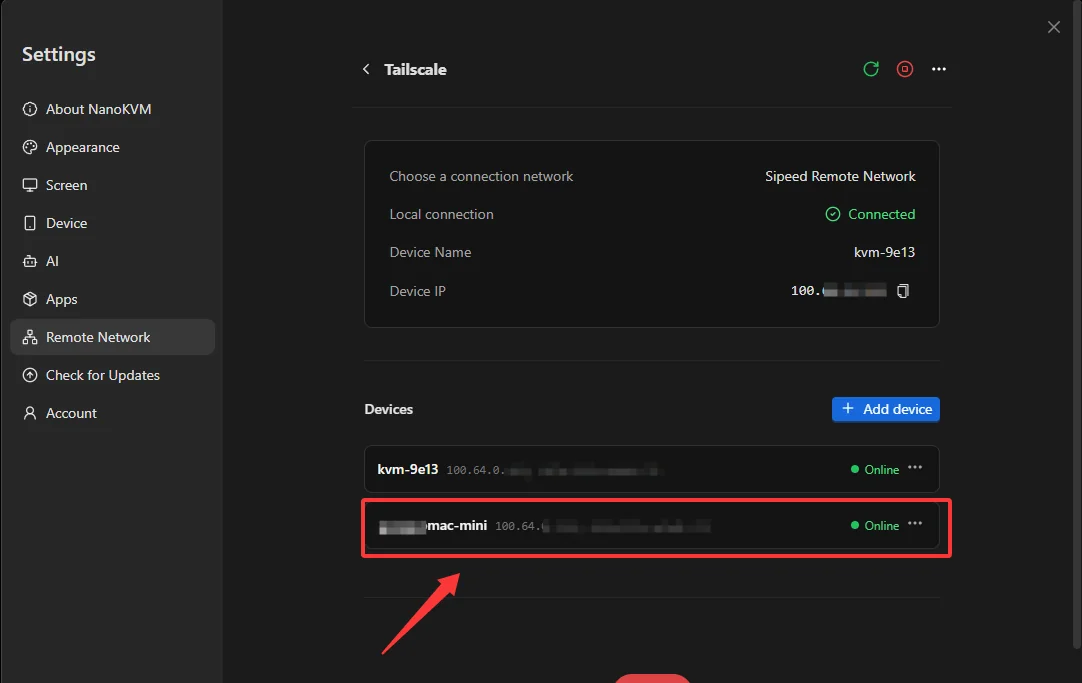This screenshot has width=1082, height=683.
Task: Go back using the arrow beside Tailscale
Action: tap(366, 69)
